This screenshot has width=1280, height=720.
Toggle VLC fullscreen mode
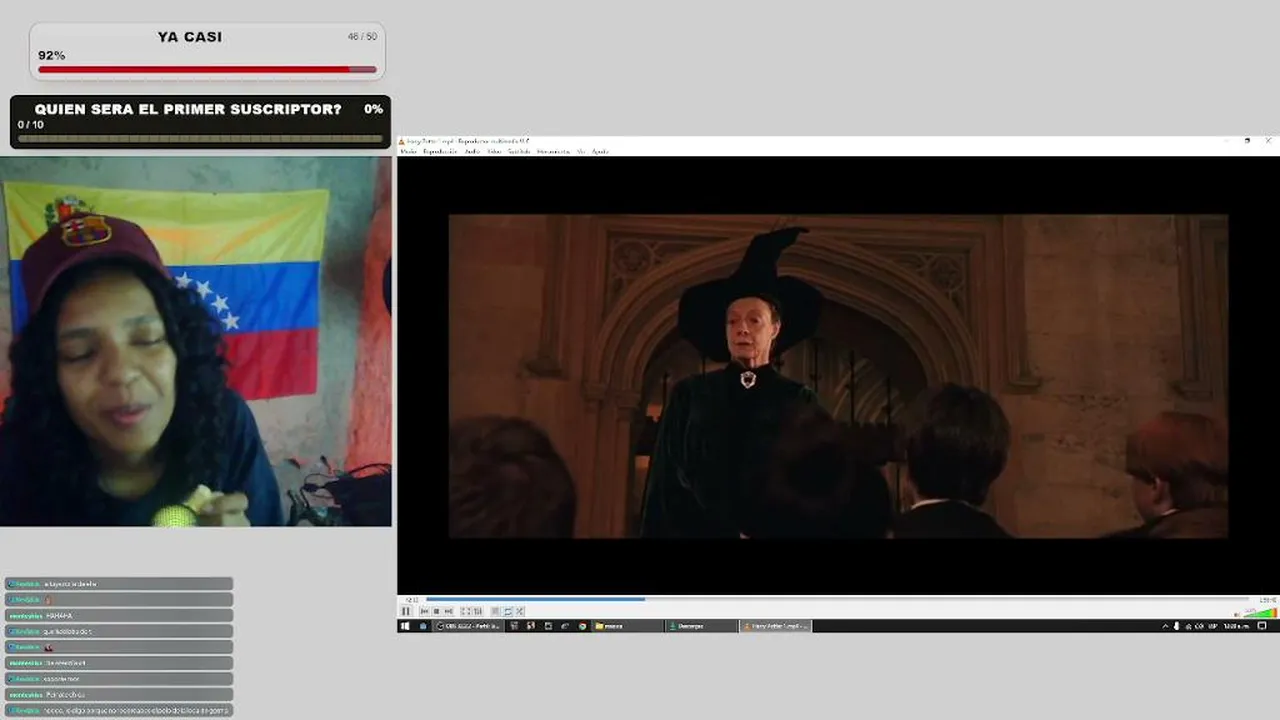466,611
